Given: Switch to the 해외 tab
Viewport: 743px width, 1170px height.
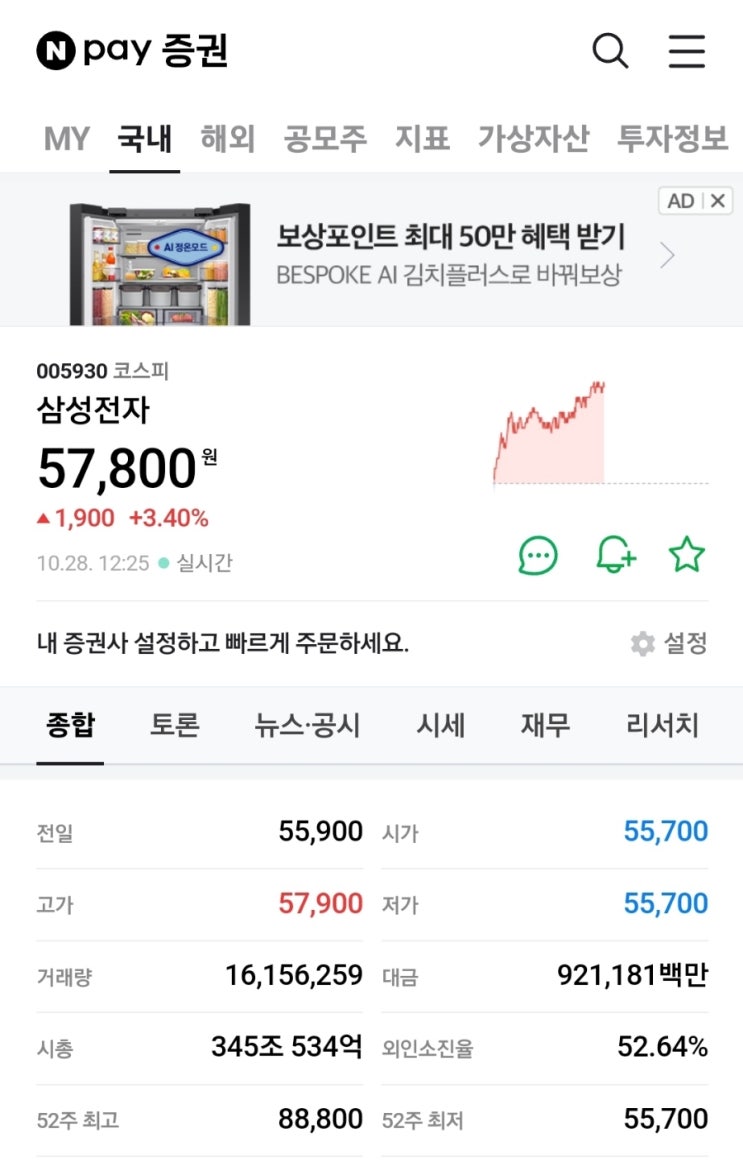Looking at the screenshot, I should point(228,139).
